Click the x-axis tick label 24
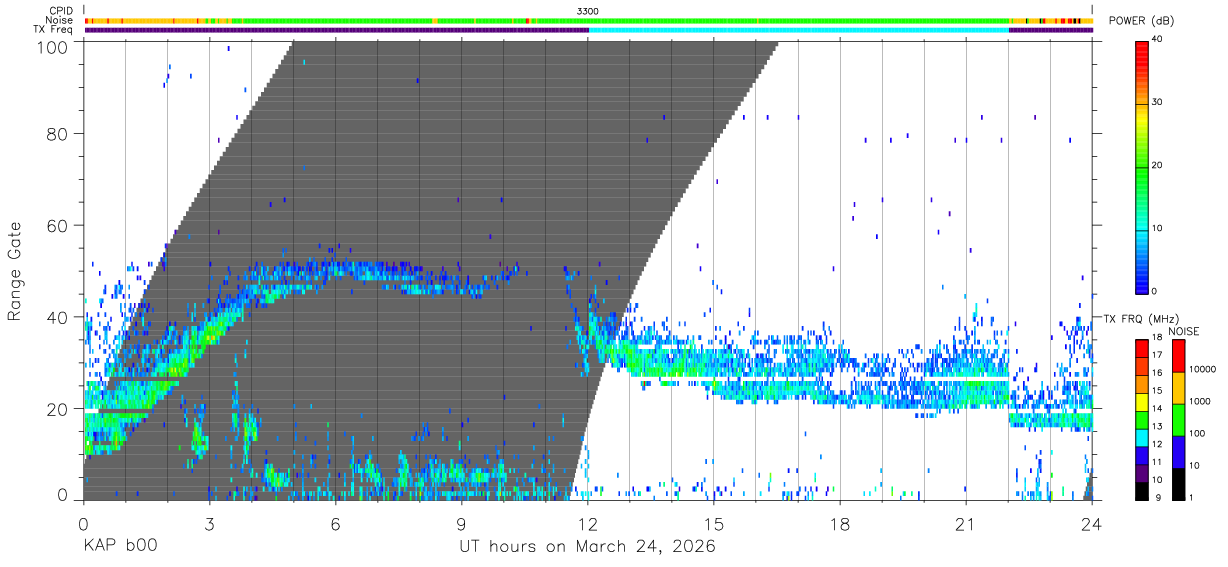The image size is (1228, 567). tap(1092, 524)
